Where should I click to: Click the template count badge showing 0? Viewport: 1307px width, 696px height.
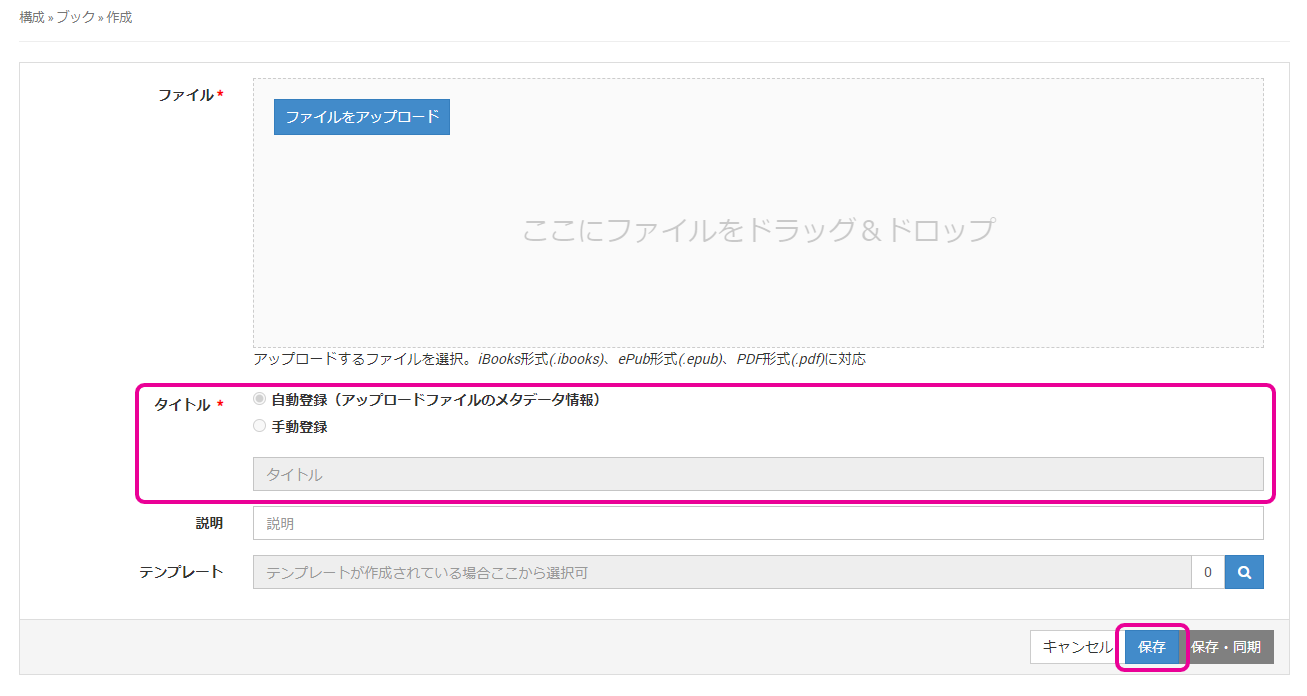1208,572
